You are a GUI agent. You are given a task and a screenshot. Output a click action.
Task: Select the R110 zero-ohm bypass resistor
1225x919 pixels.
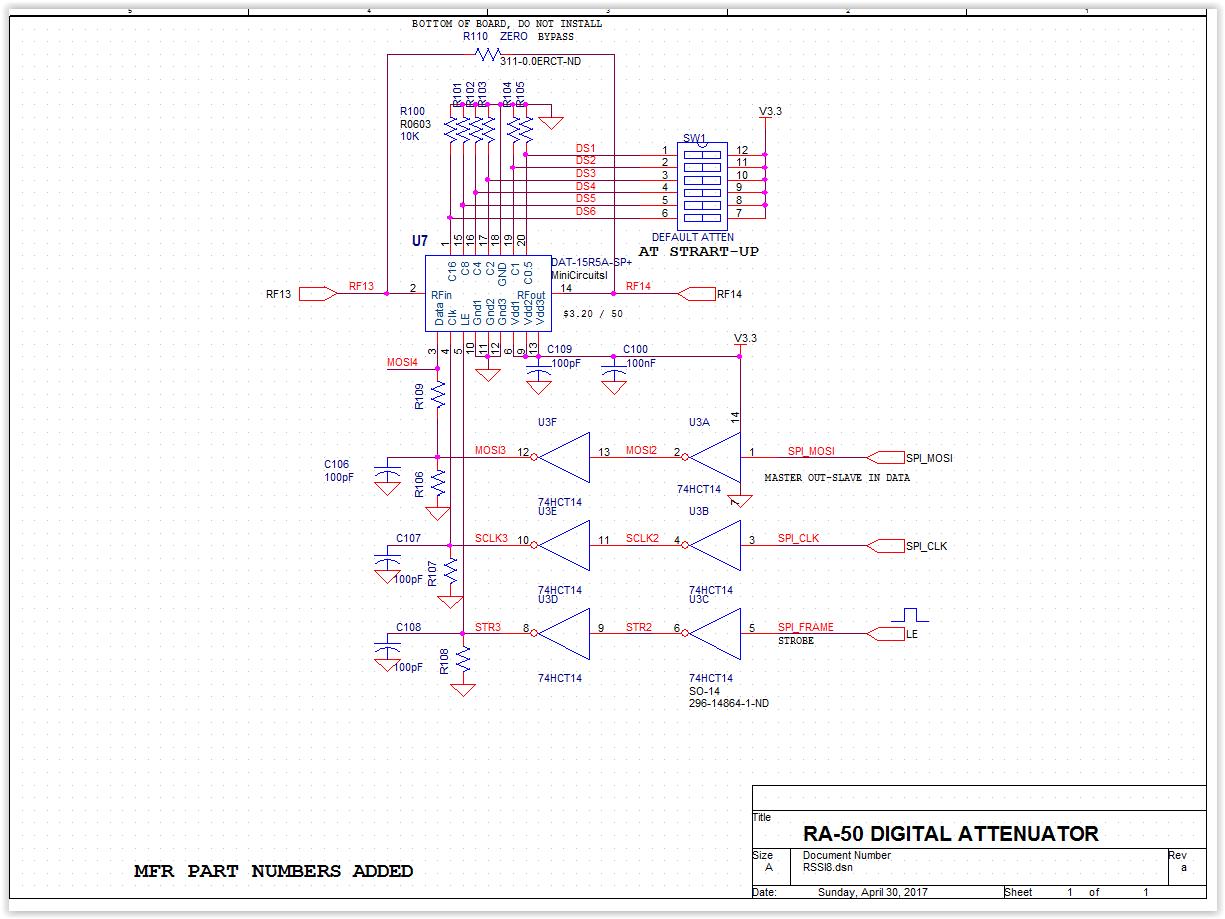point(487,54)
